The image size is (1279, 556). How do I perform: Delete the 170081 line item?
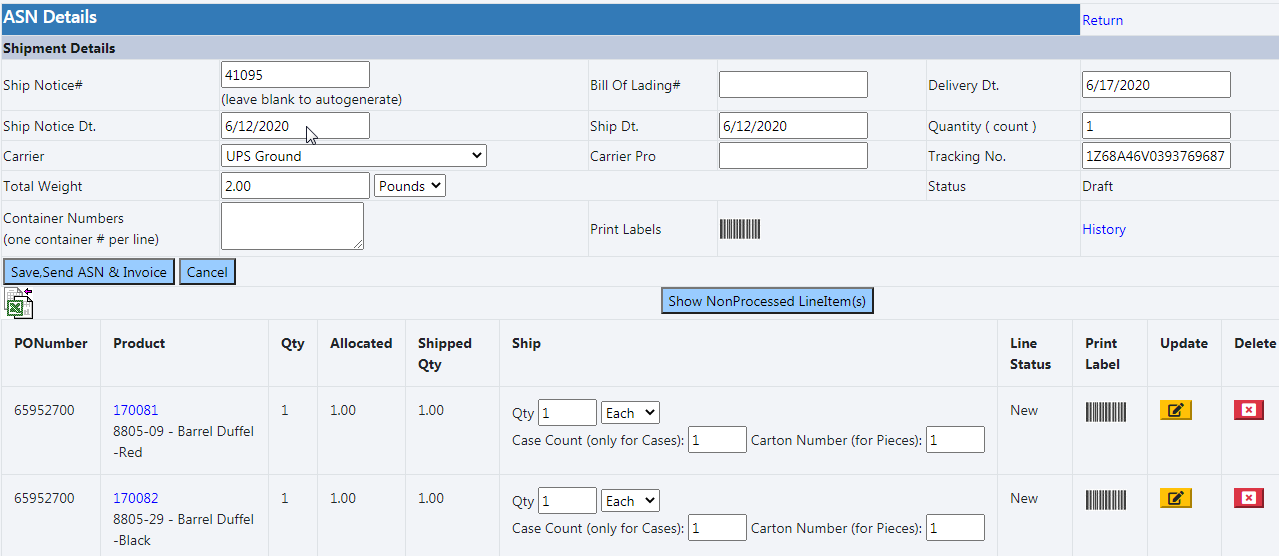click(x=1248, y=410)
